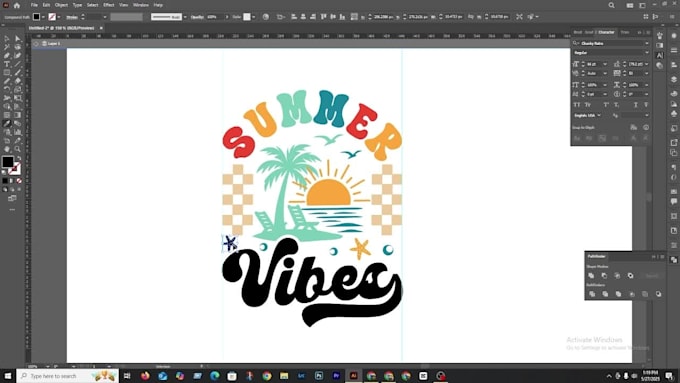Open the English: USA language dropdown
680x383 pixels.
point(599,115)
